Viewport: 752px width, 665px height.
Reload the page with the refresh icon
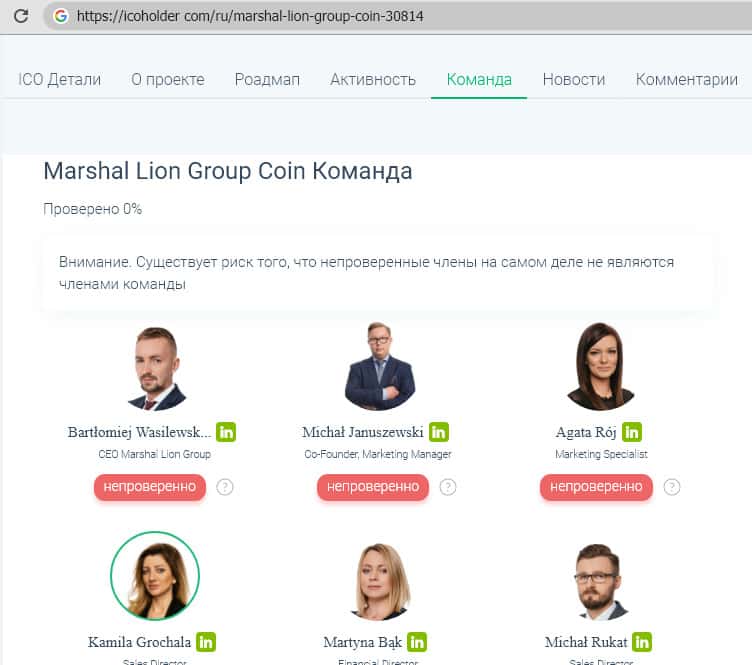point(21,16)
